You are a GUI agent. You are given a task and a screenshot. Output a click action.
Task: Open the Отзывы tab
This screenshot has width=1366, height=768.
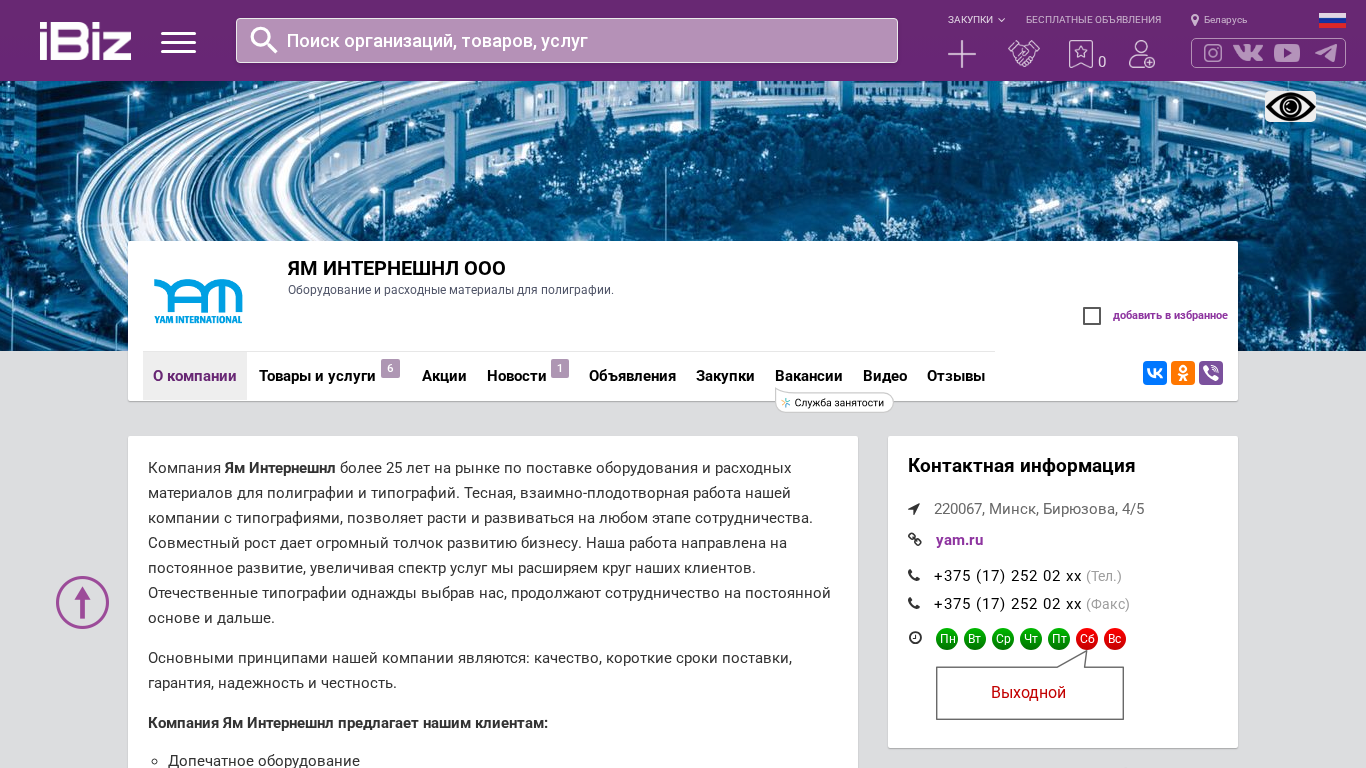click(x=956, y=376)
